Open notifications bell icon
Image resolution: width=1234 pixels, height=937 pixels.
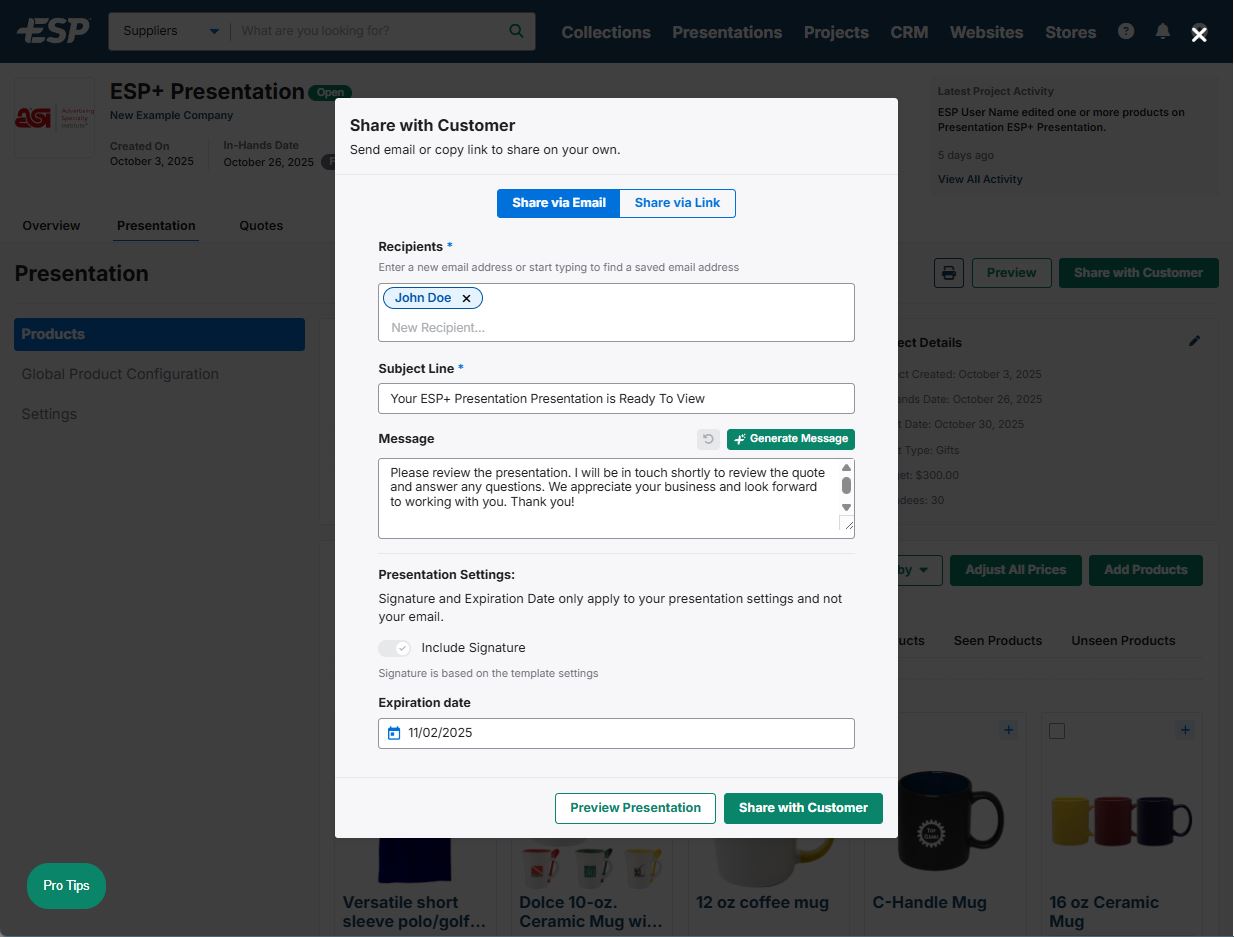pos(1162,31)
